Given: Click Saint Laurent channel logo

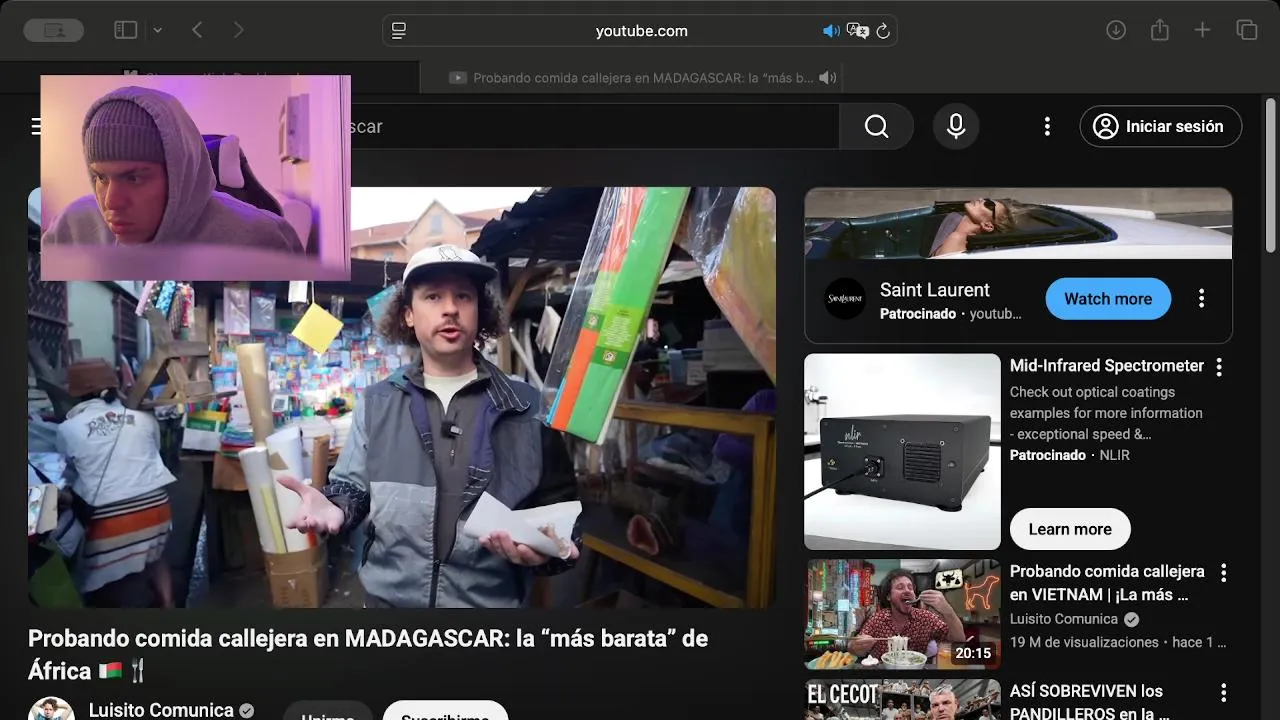Looking at the screenshot, I should [x=845, y=299].
